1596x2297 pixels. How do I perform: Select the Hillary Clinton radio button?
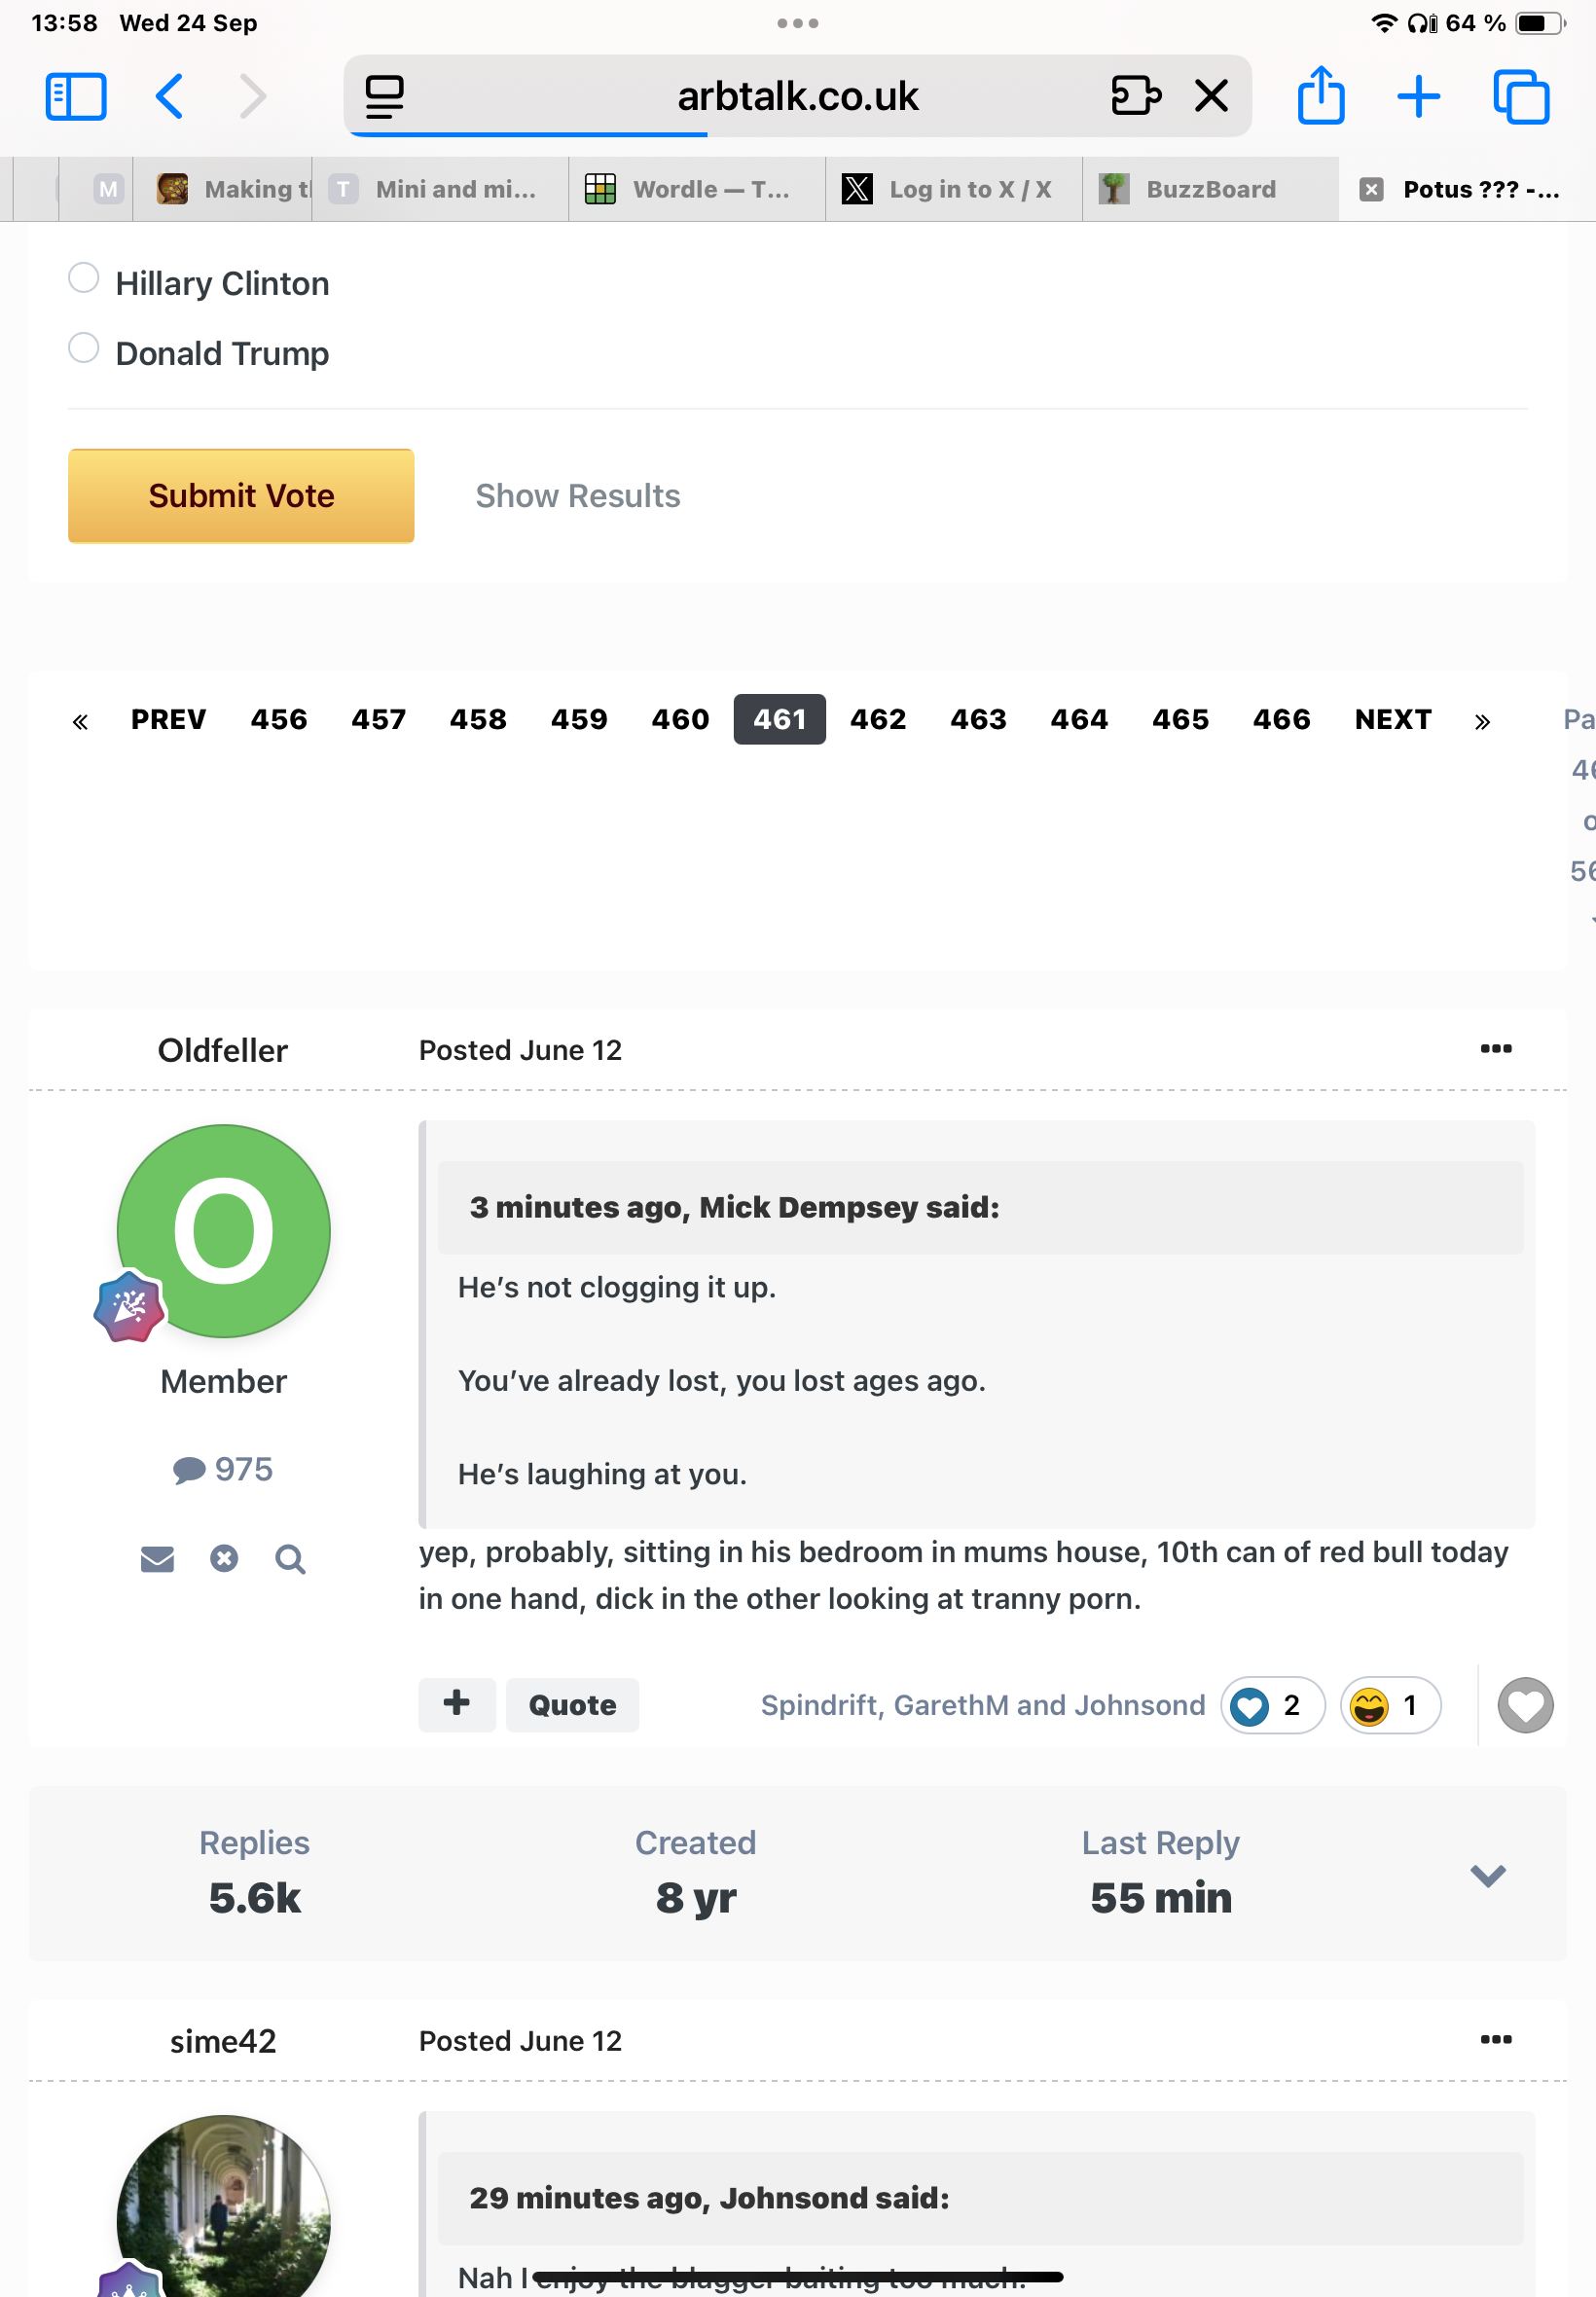pyautogui.click(x=83, y=278)
